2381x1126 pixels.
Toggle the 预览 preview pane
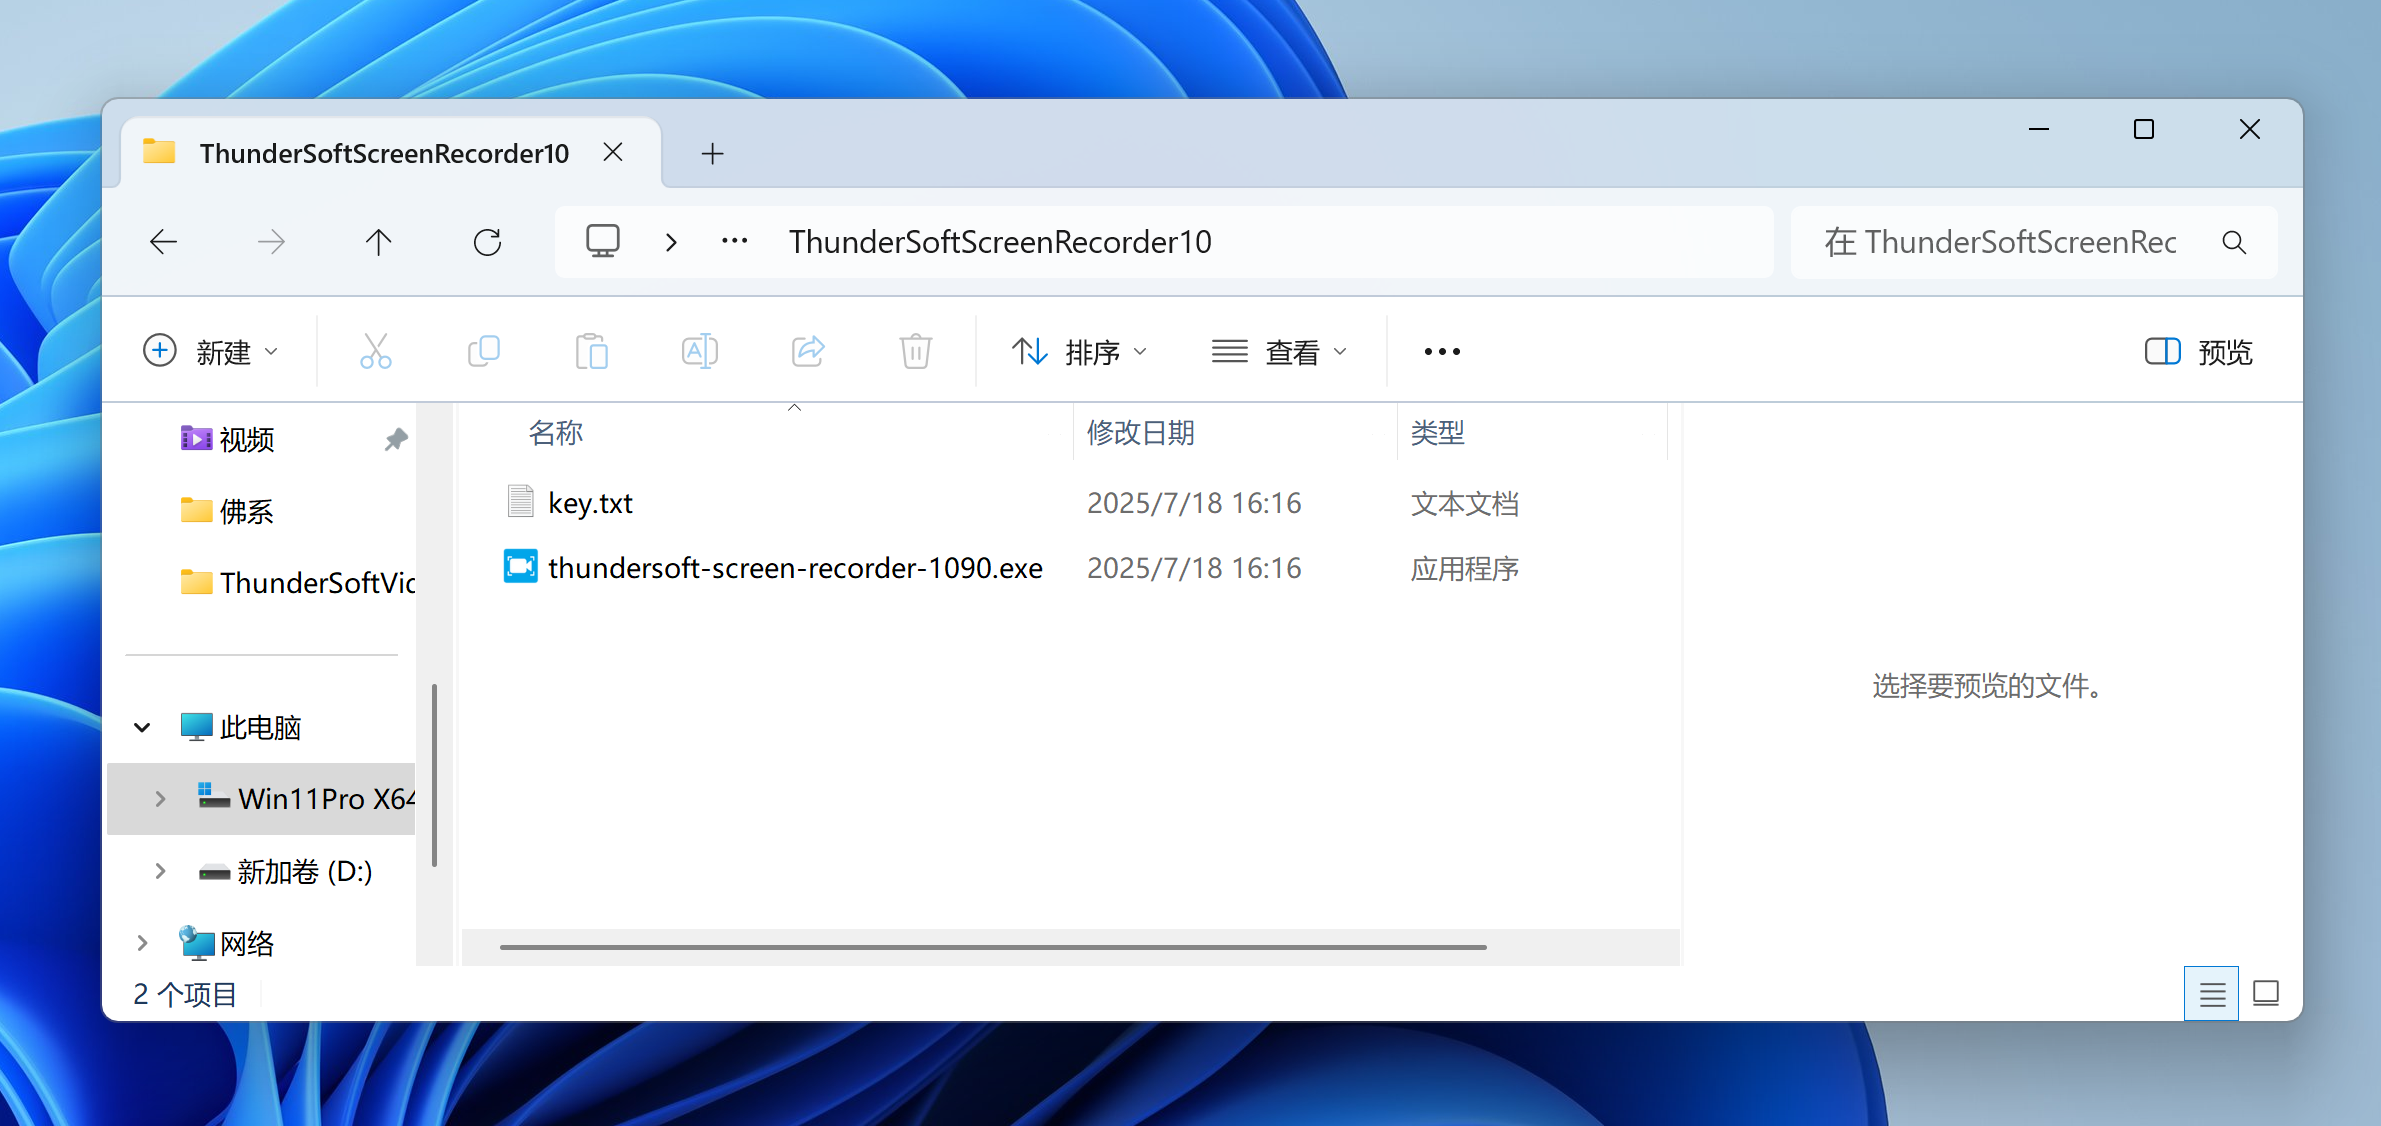pyautogui.click(x=2198, y=351)
